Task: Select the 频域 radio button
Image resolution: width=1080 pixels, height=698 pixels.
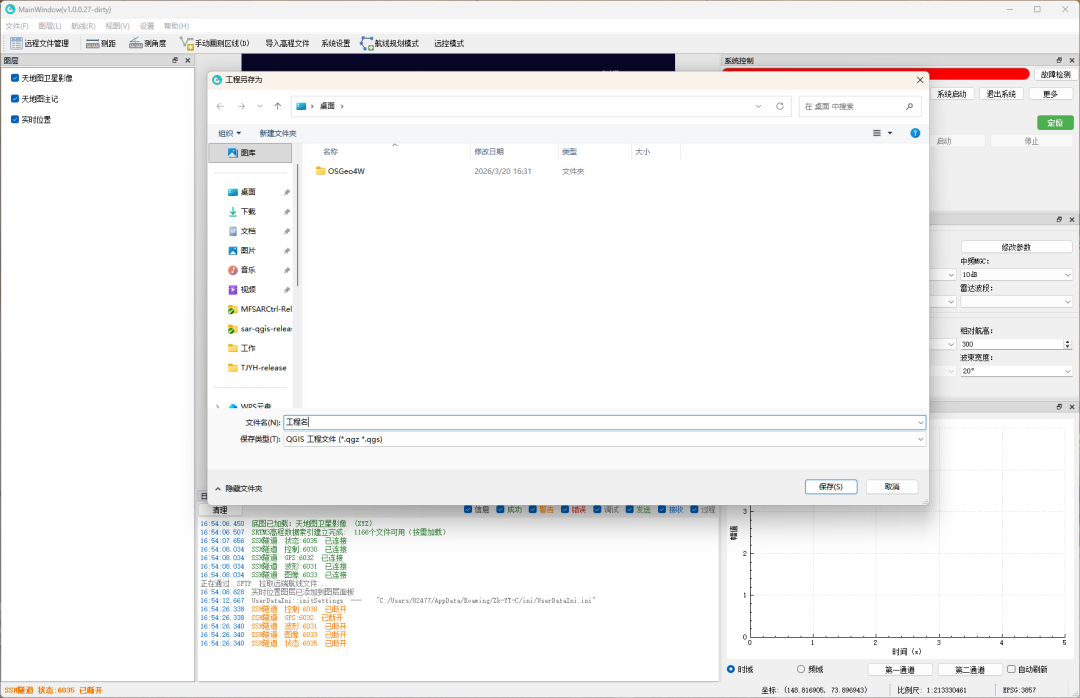Action: point(800,669)
